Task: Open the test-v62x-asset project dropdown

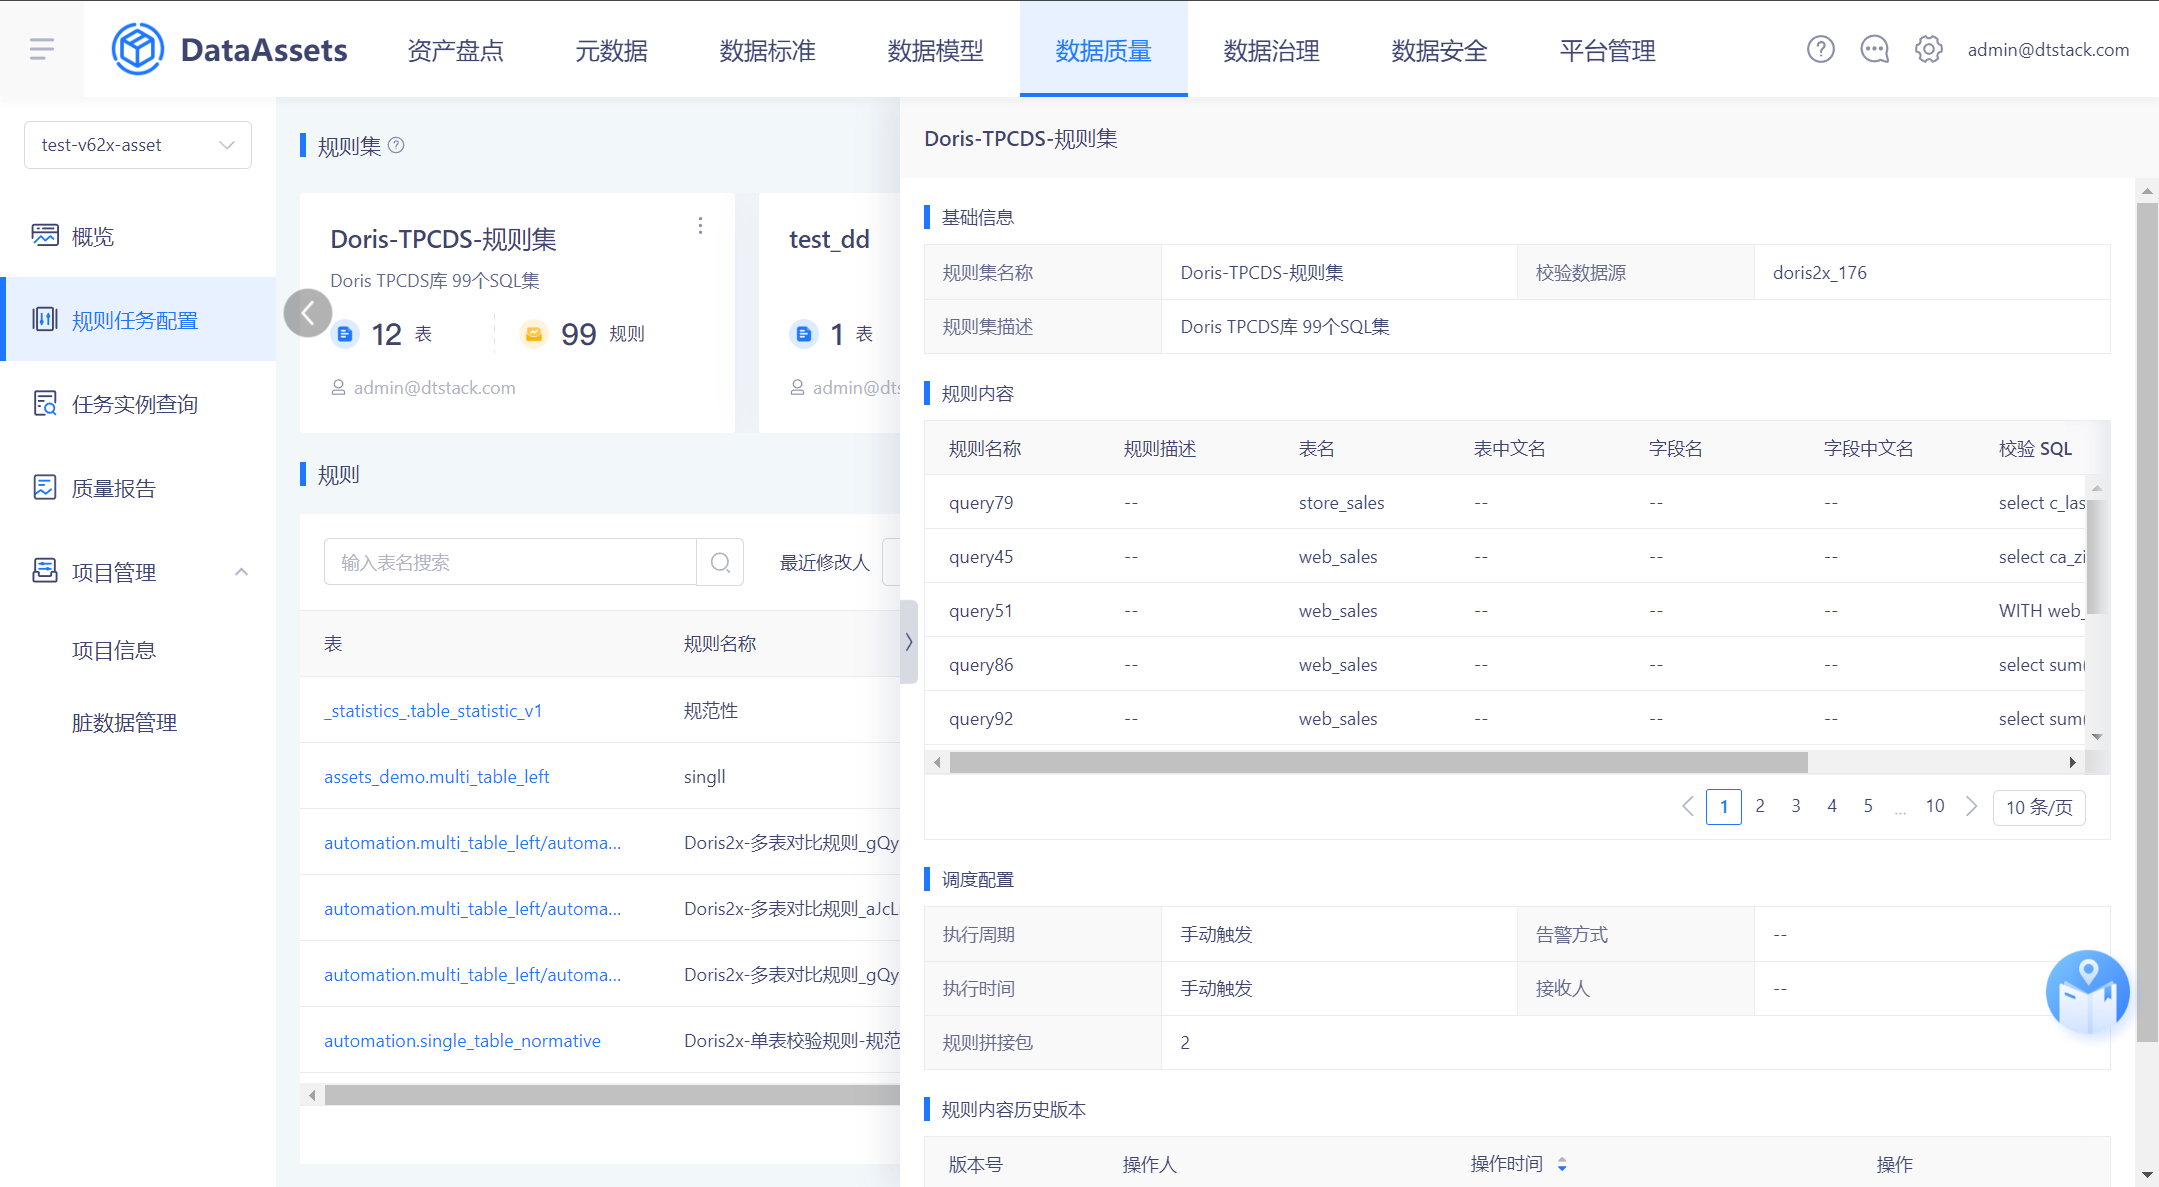Action: click(138, 145)
